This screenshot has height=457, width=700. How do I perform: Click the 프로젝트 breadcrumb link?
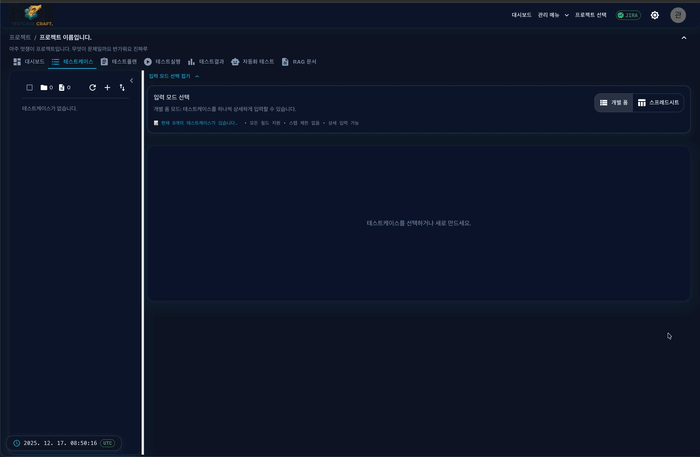click(x=19, y=37)
